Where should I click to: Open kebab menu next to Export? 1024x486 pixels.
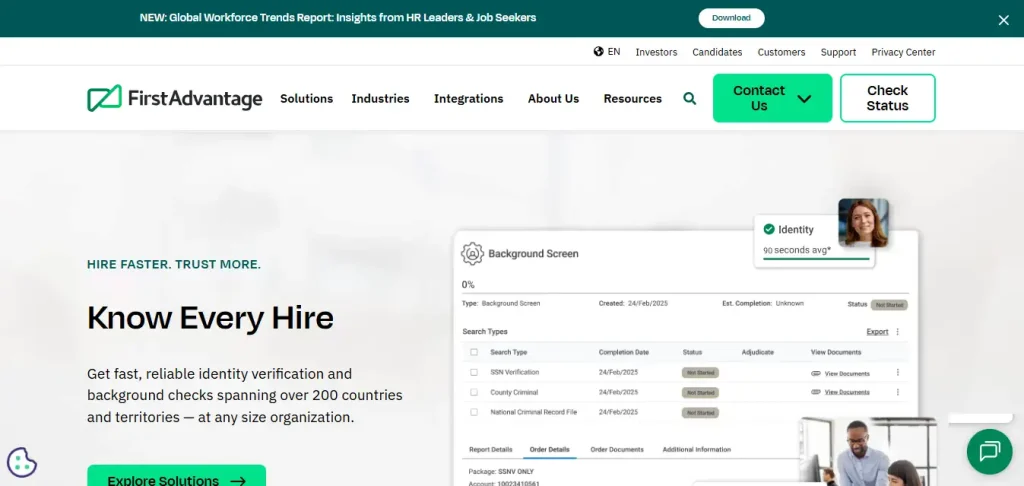tap(897, 332)
